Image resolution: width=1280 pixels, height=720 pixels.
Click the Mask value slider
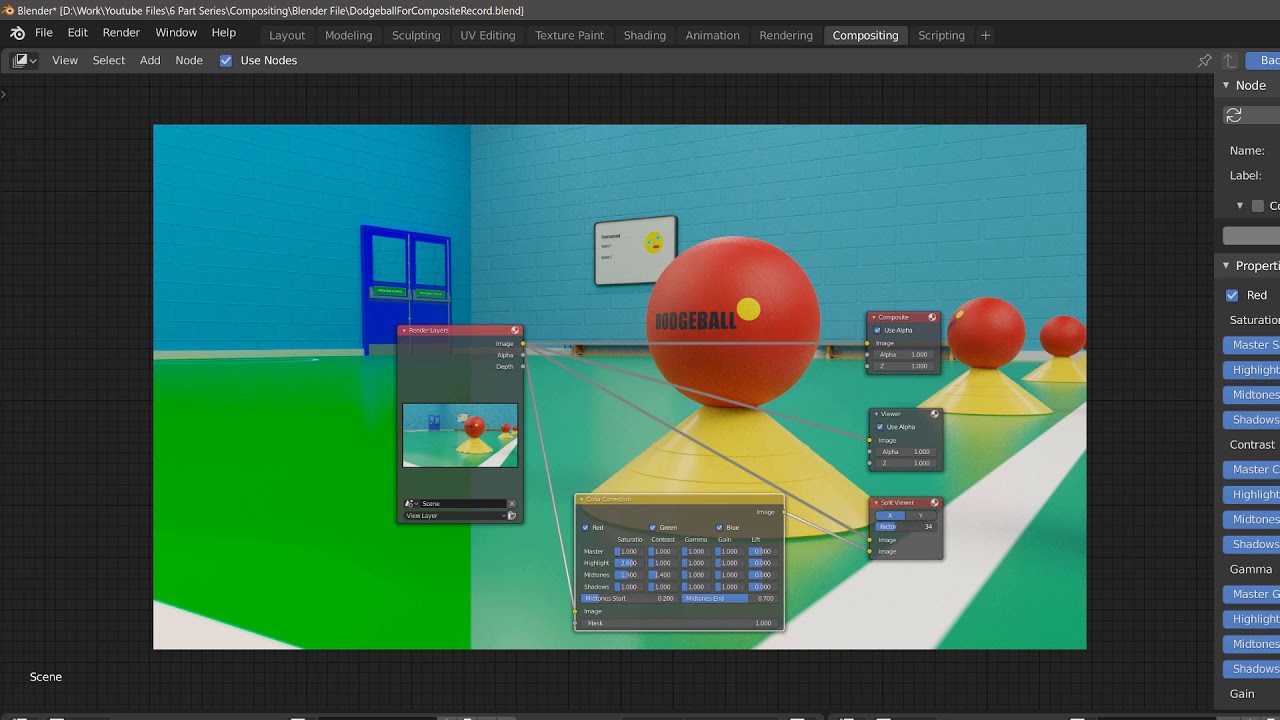[679, 623]
